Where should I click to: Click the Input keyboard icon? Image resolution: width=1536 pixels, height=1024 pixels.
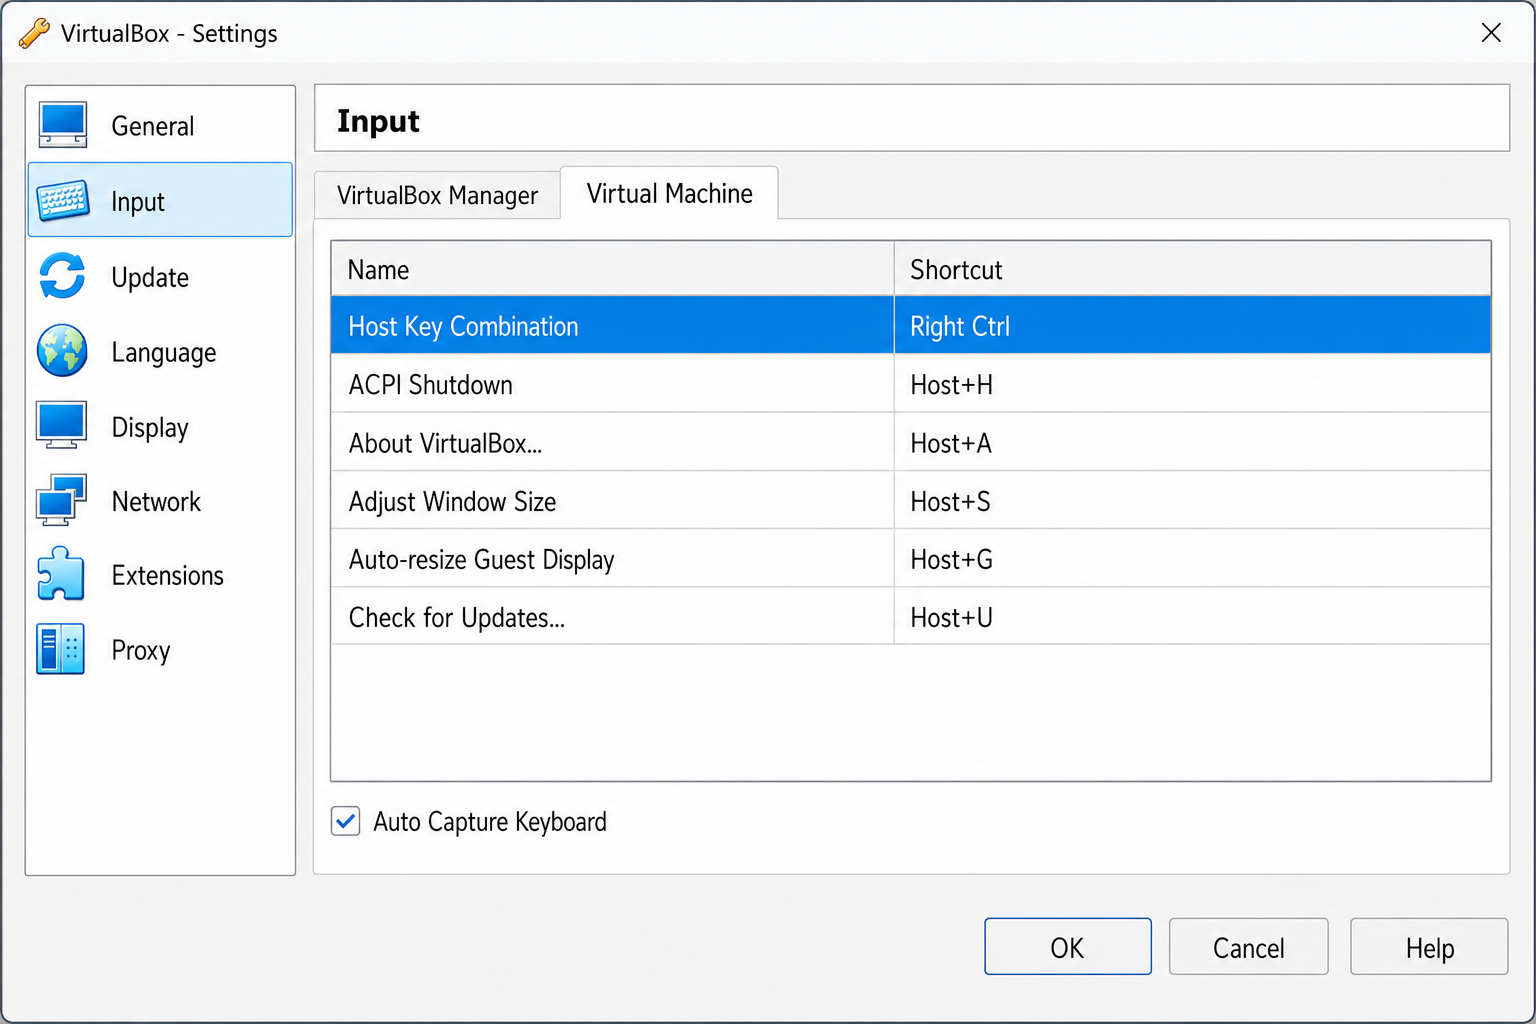tap(63, 201)
